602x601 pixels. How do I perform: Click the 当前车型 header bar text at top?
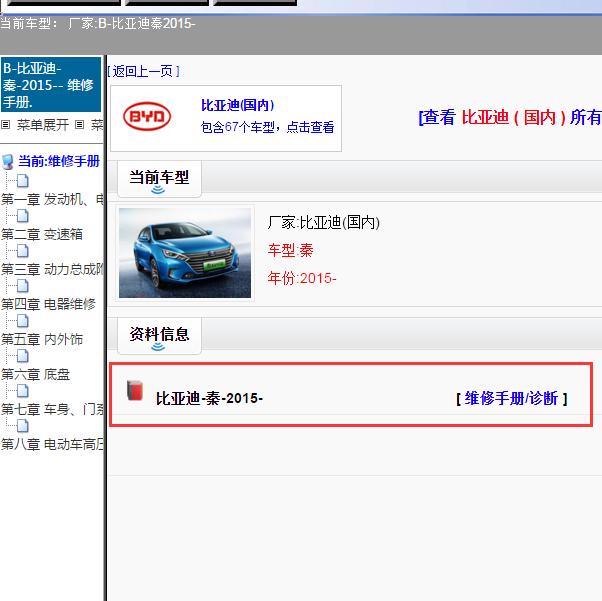(x=98, y=23)
